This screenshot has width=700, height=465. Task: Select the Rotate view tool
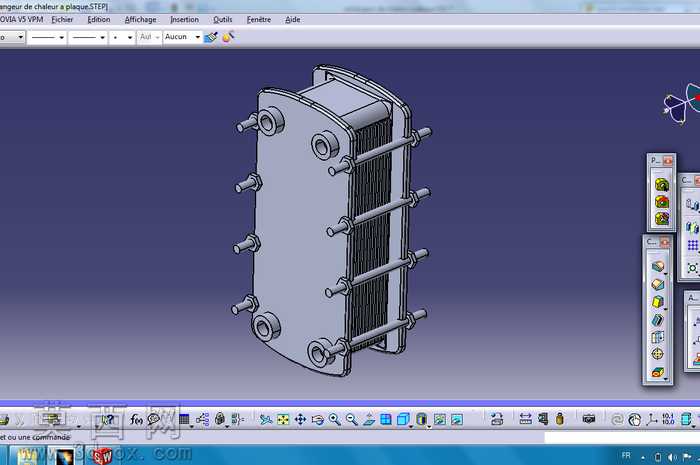(317, 419)
